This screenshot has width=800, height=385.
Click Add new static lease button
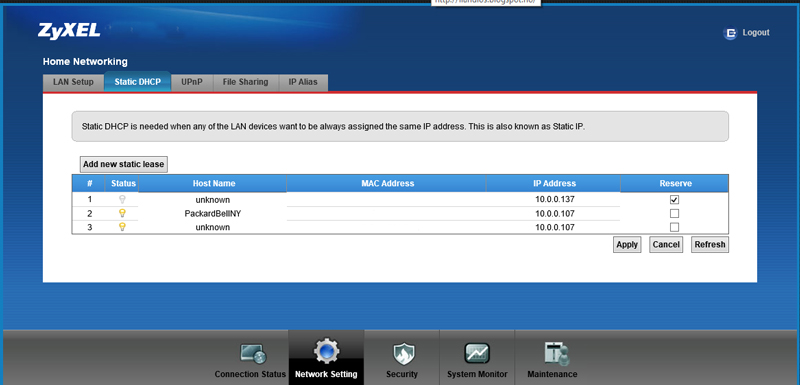tap(123, 164)
